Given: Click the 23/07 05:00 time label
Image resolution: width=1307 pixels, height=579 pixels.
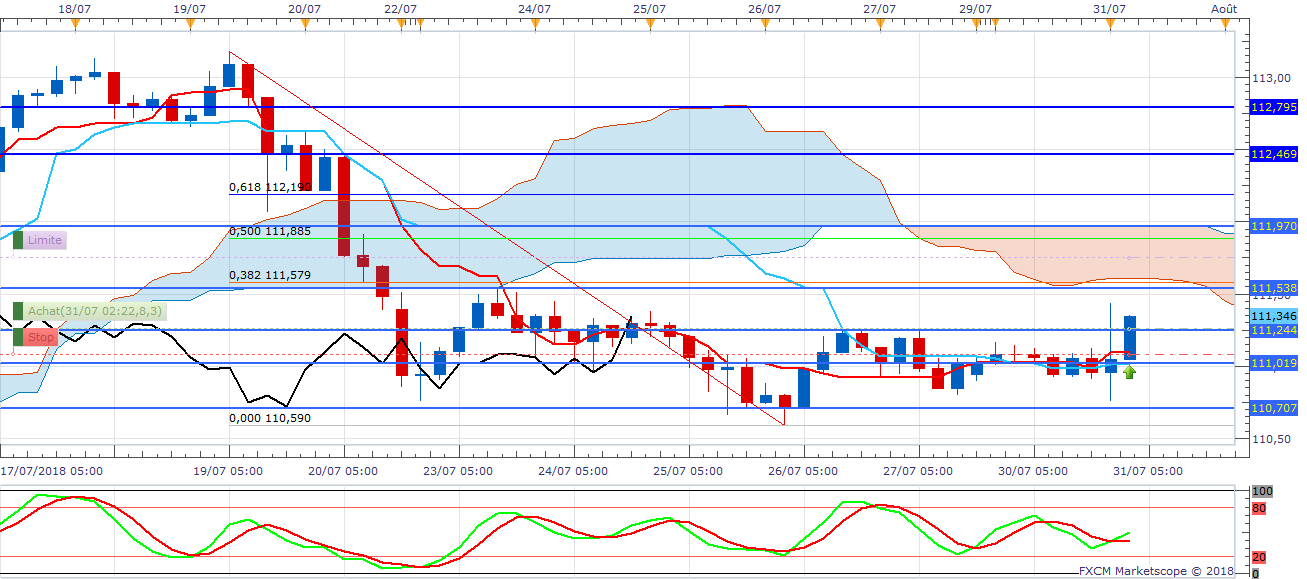Looking at the screenshot, I should click(458, 469).
